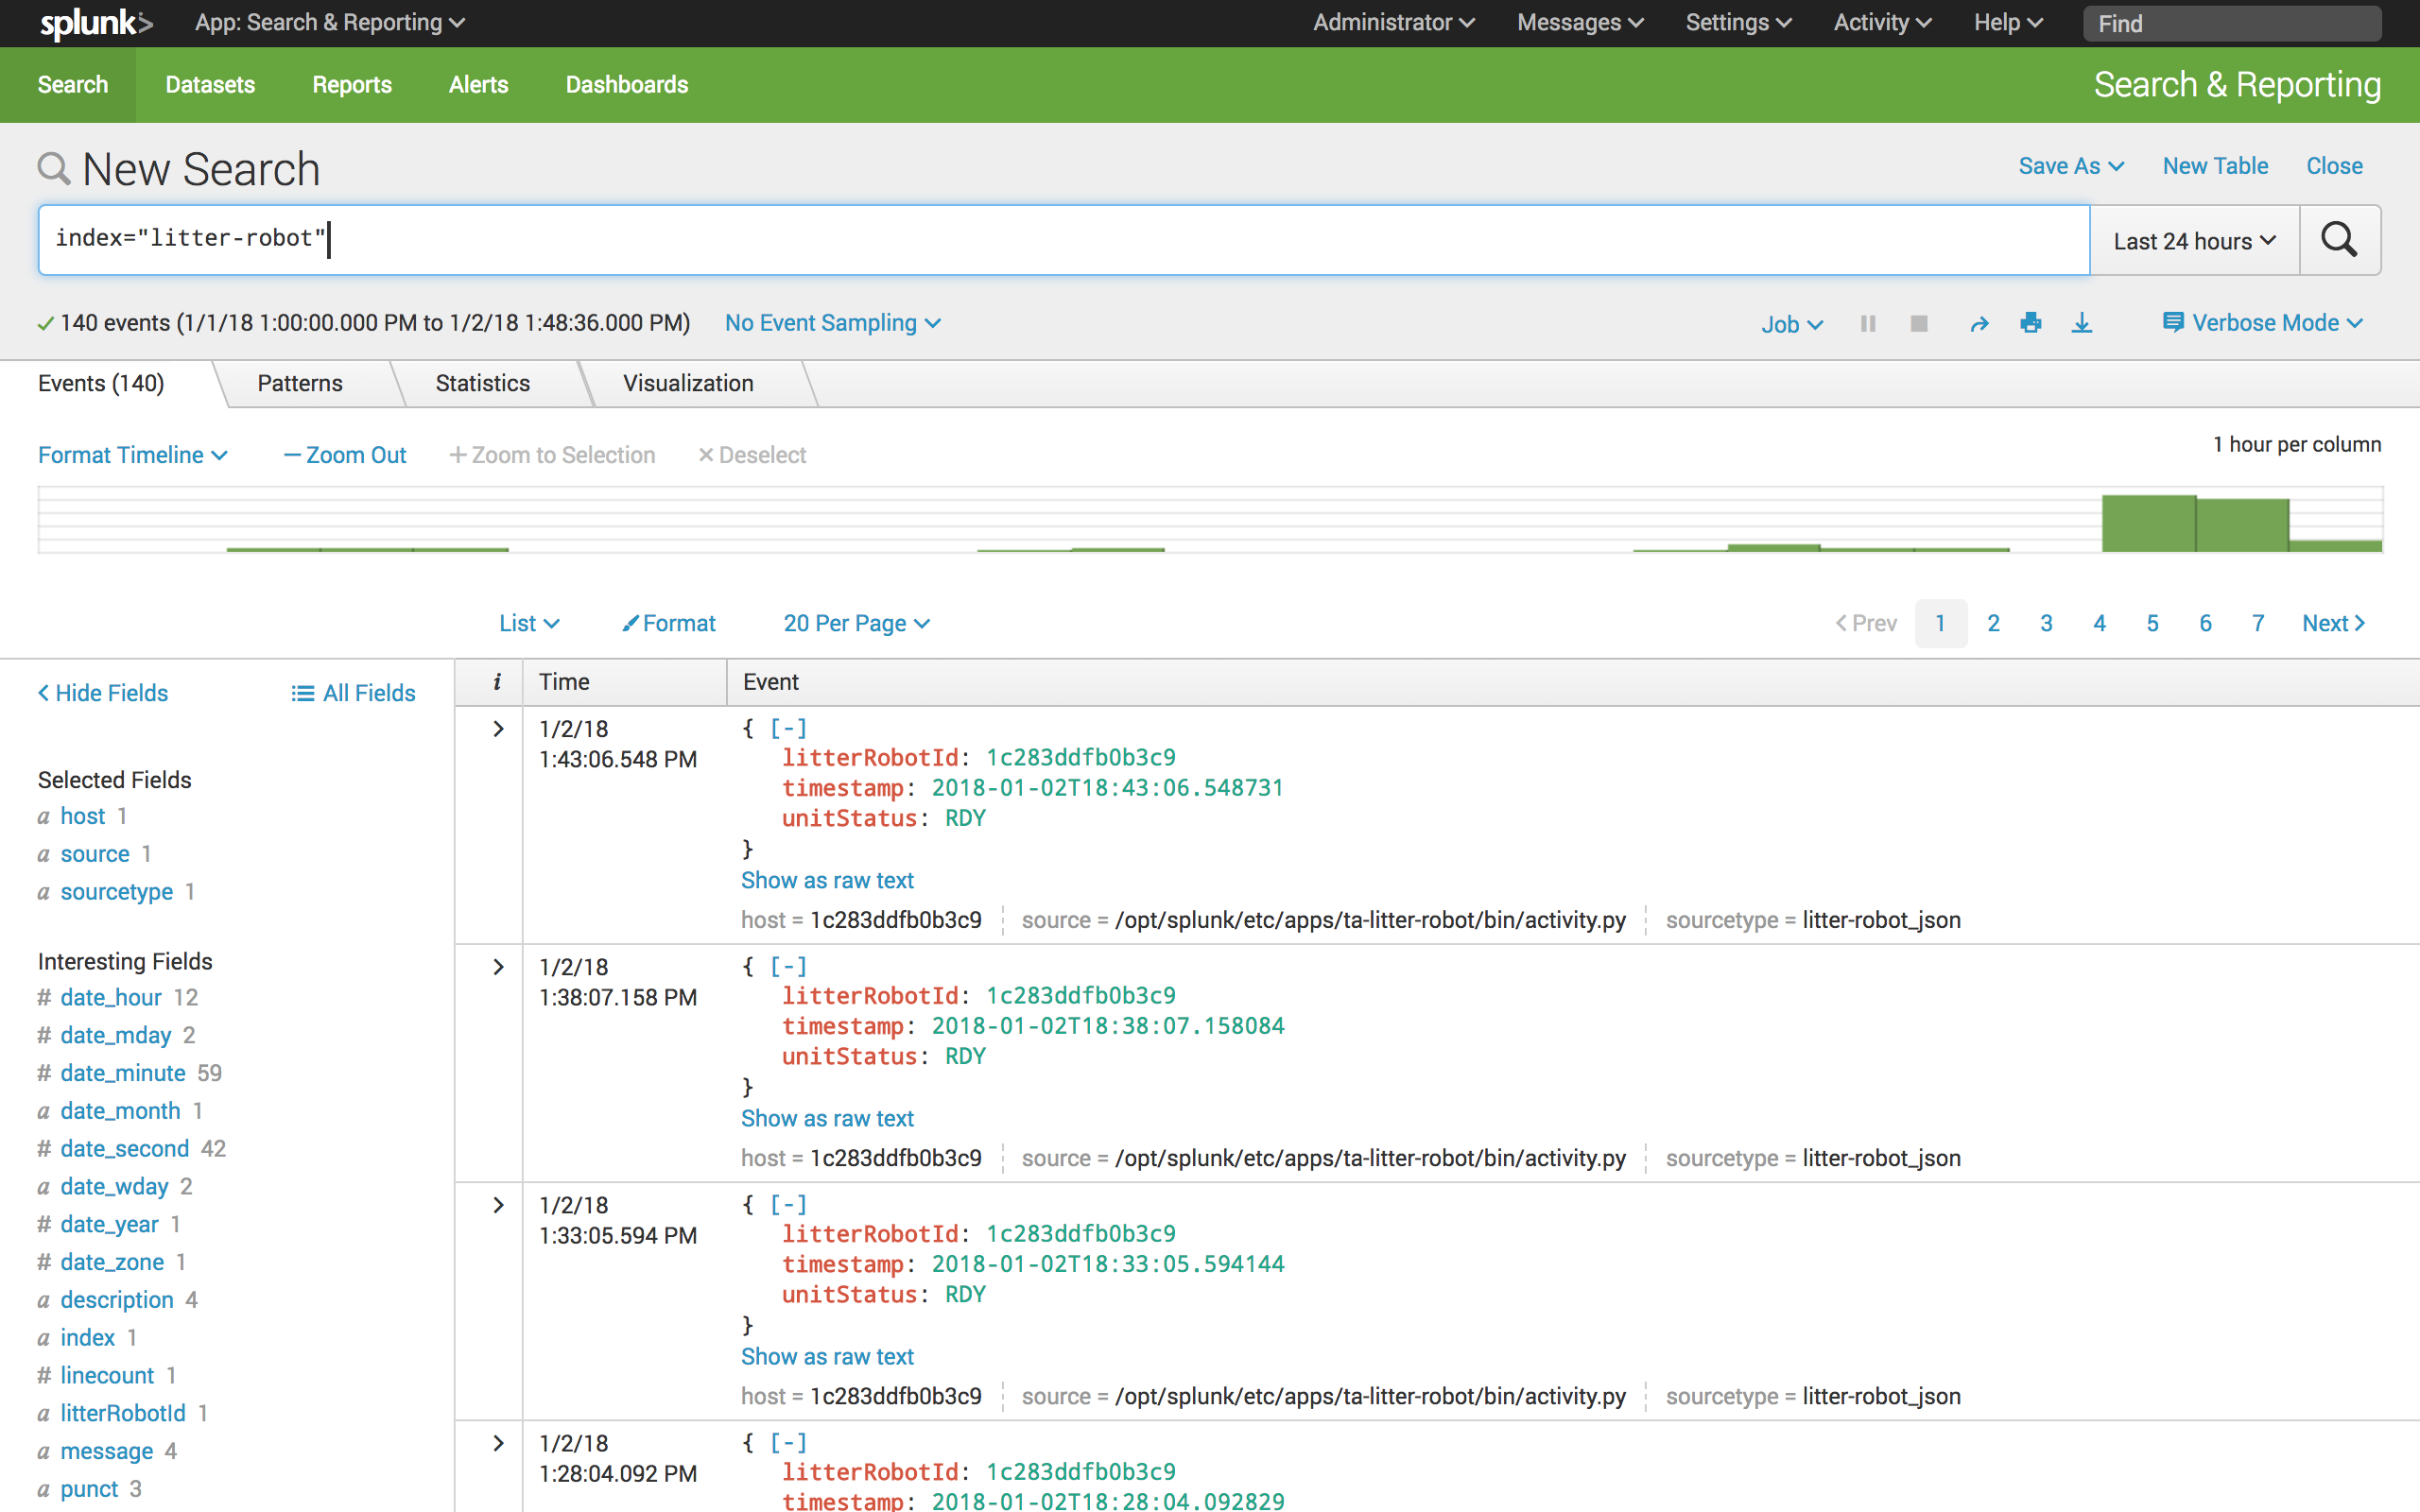Expand the 1:43:06.548 PM event row
The image size is (2420, 1512).
(x=498, y=729)
